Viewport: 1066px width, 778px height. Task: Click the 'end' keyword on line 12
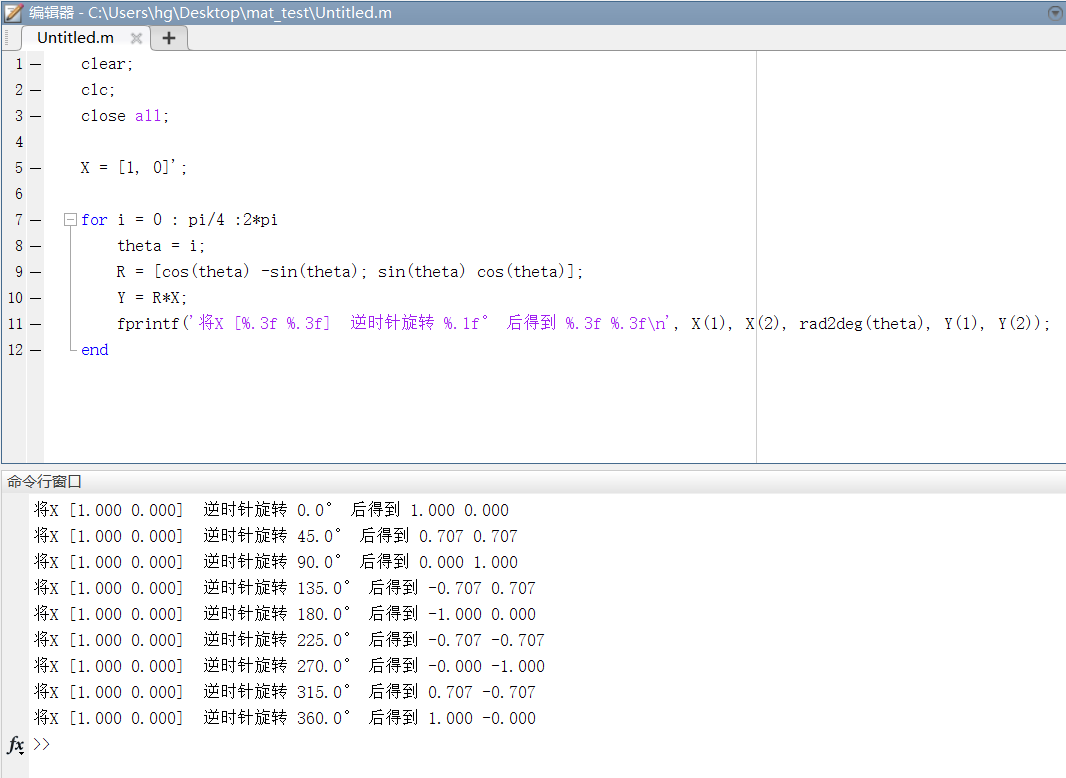click(94, 350)
